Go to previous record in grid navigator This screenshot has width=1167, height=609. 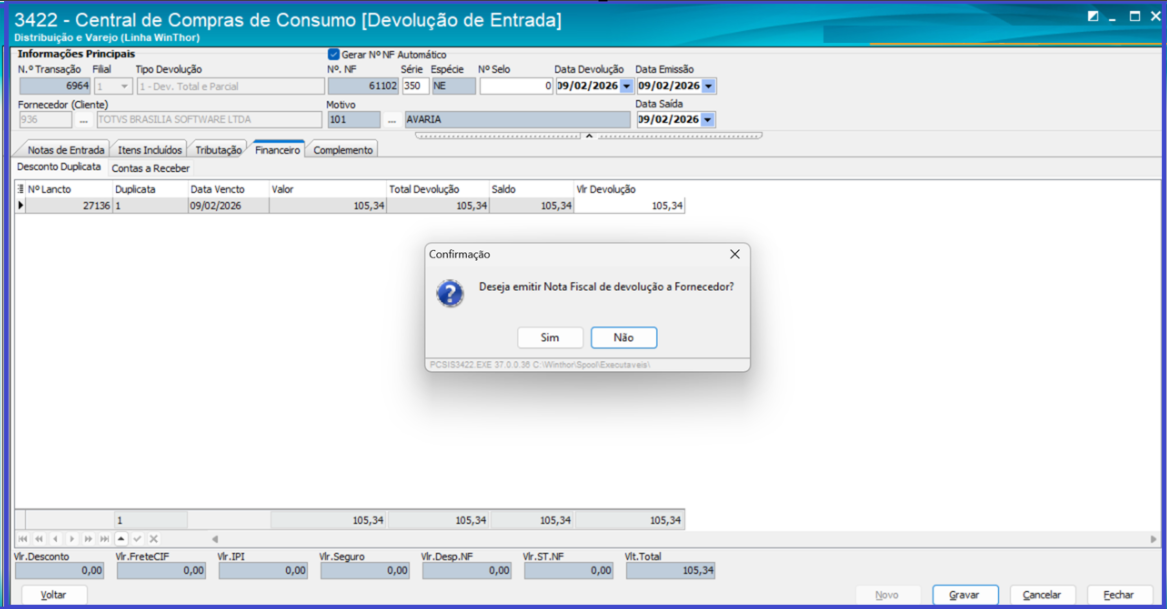pyautogui.click(x=56, y=538)
